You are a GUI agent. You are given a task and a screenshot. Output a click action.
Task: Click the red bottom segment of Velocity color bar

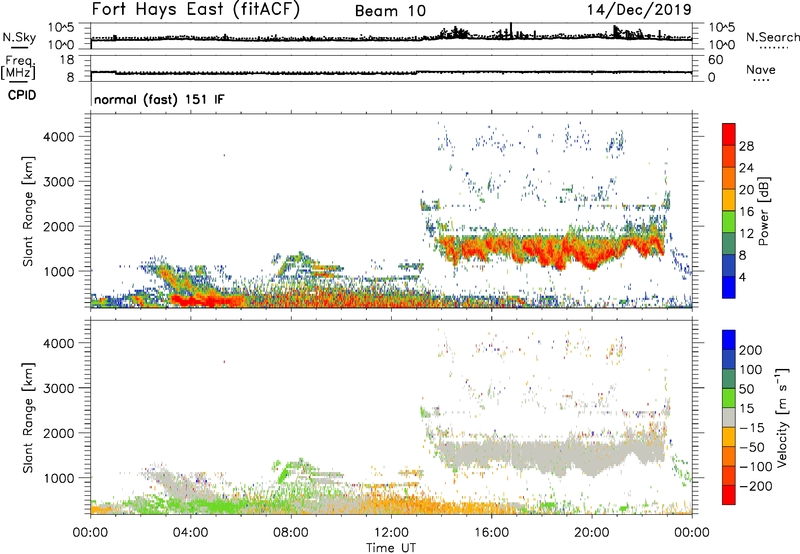[x=729, y=495]
